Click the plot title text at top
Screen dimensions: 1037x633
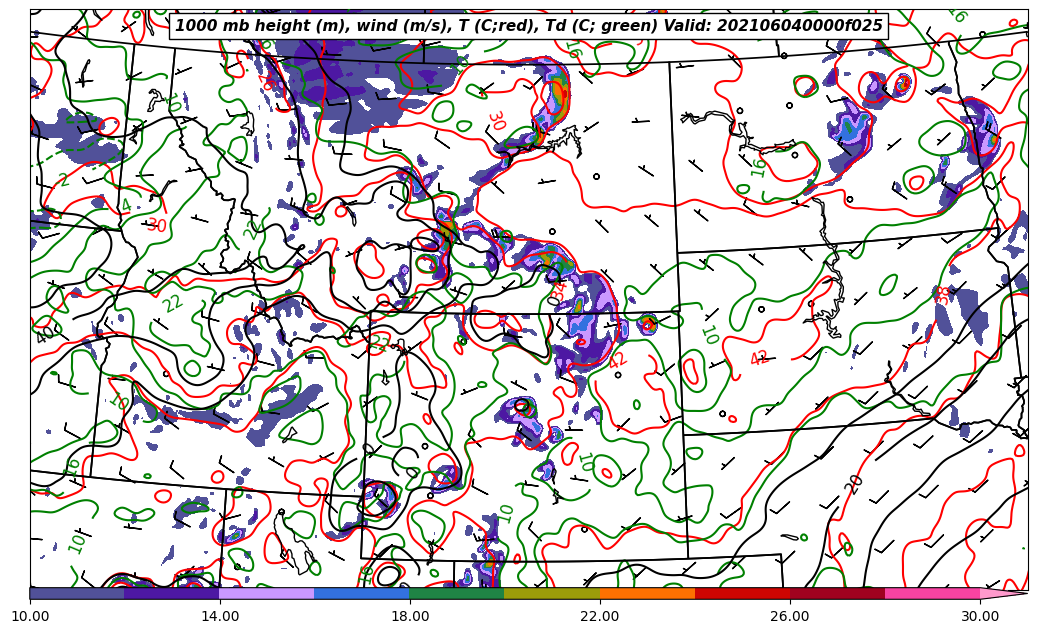click(529, 26)
